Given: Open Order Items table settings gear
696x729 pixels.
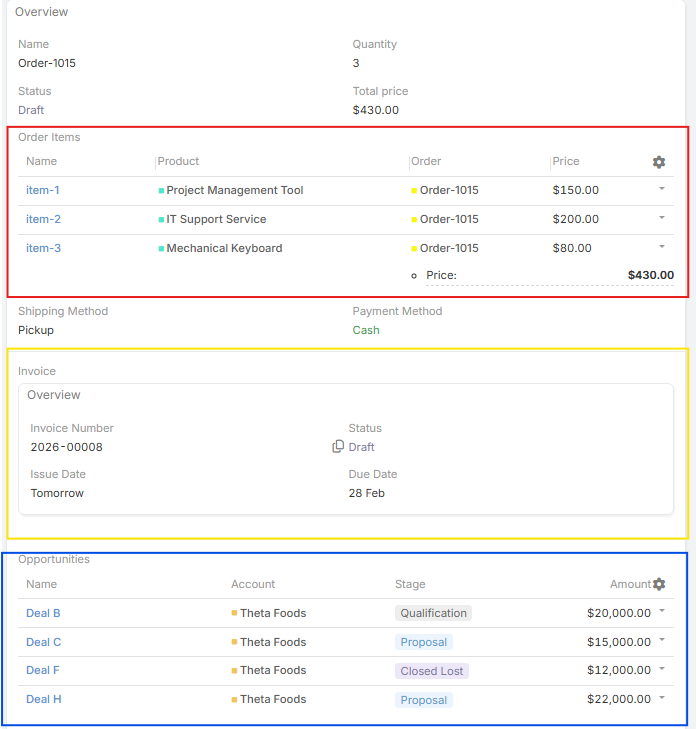Looking at the screenshot, I should tap(658, 162).
